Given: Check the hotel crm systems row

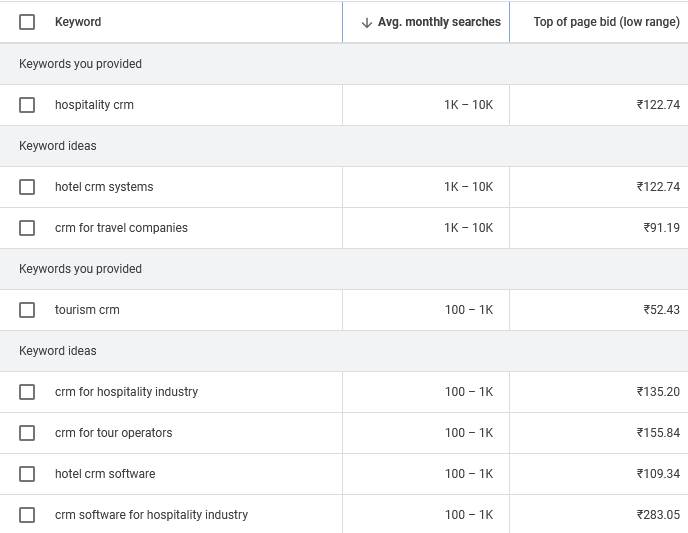Looking at the screenshot, I should 27,187.
